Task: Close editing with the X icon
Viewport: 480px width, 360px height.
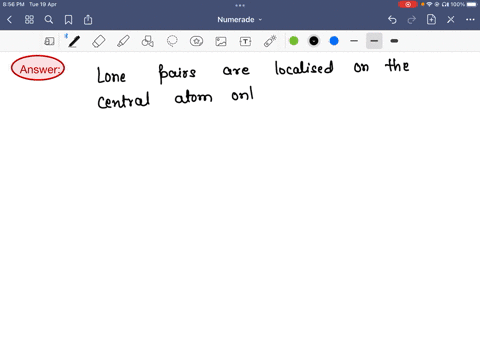Action: (x=451, y=20)
